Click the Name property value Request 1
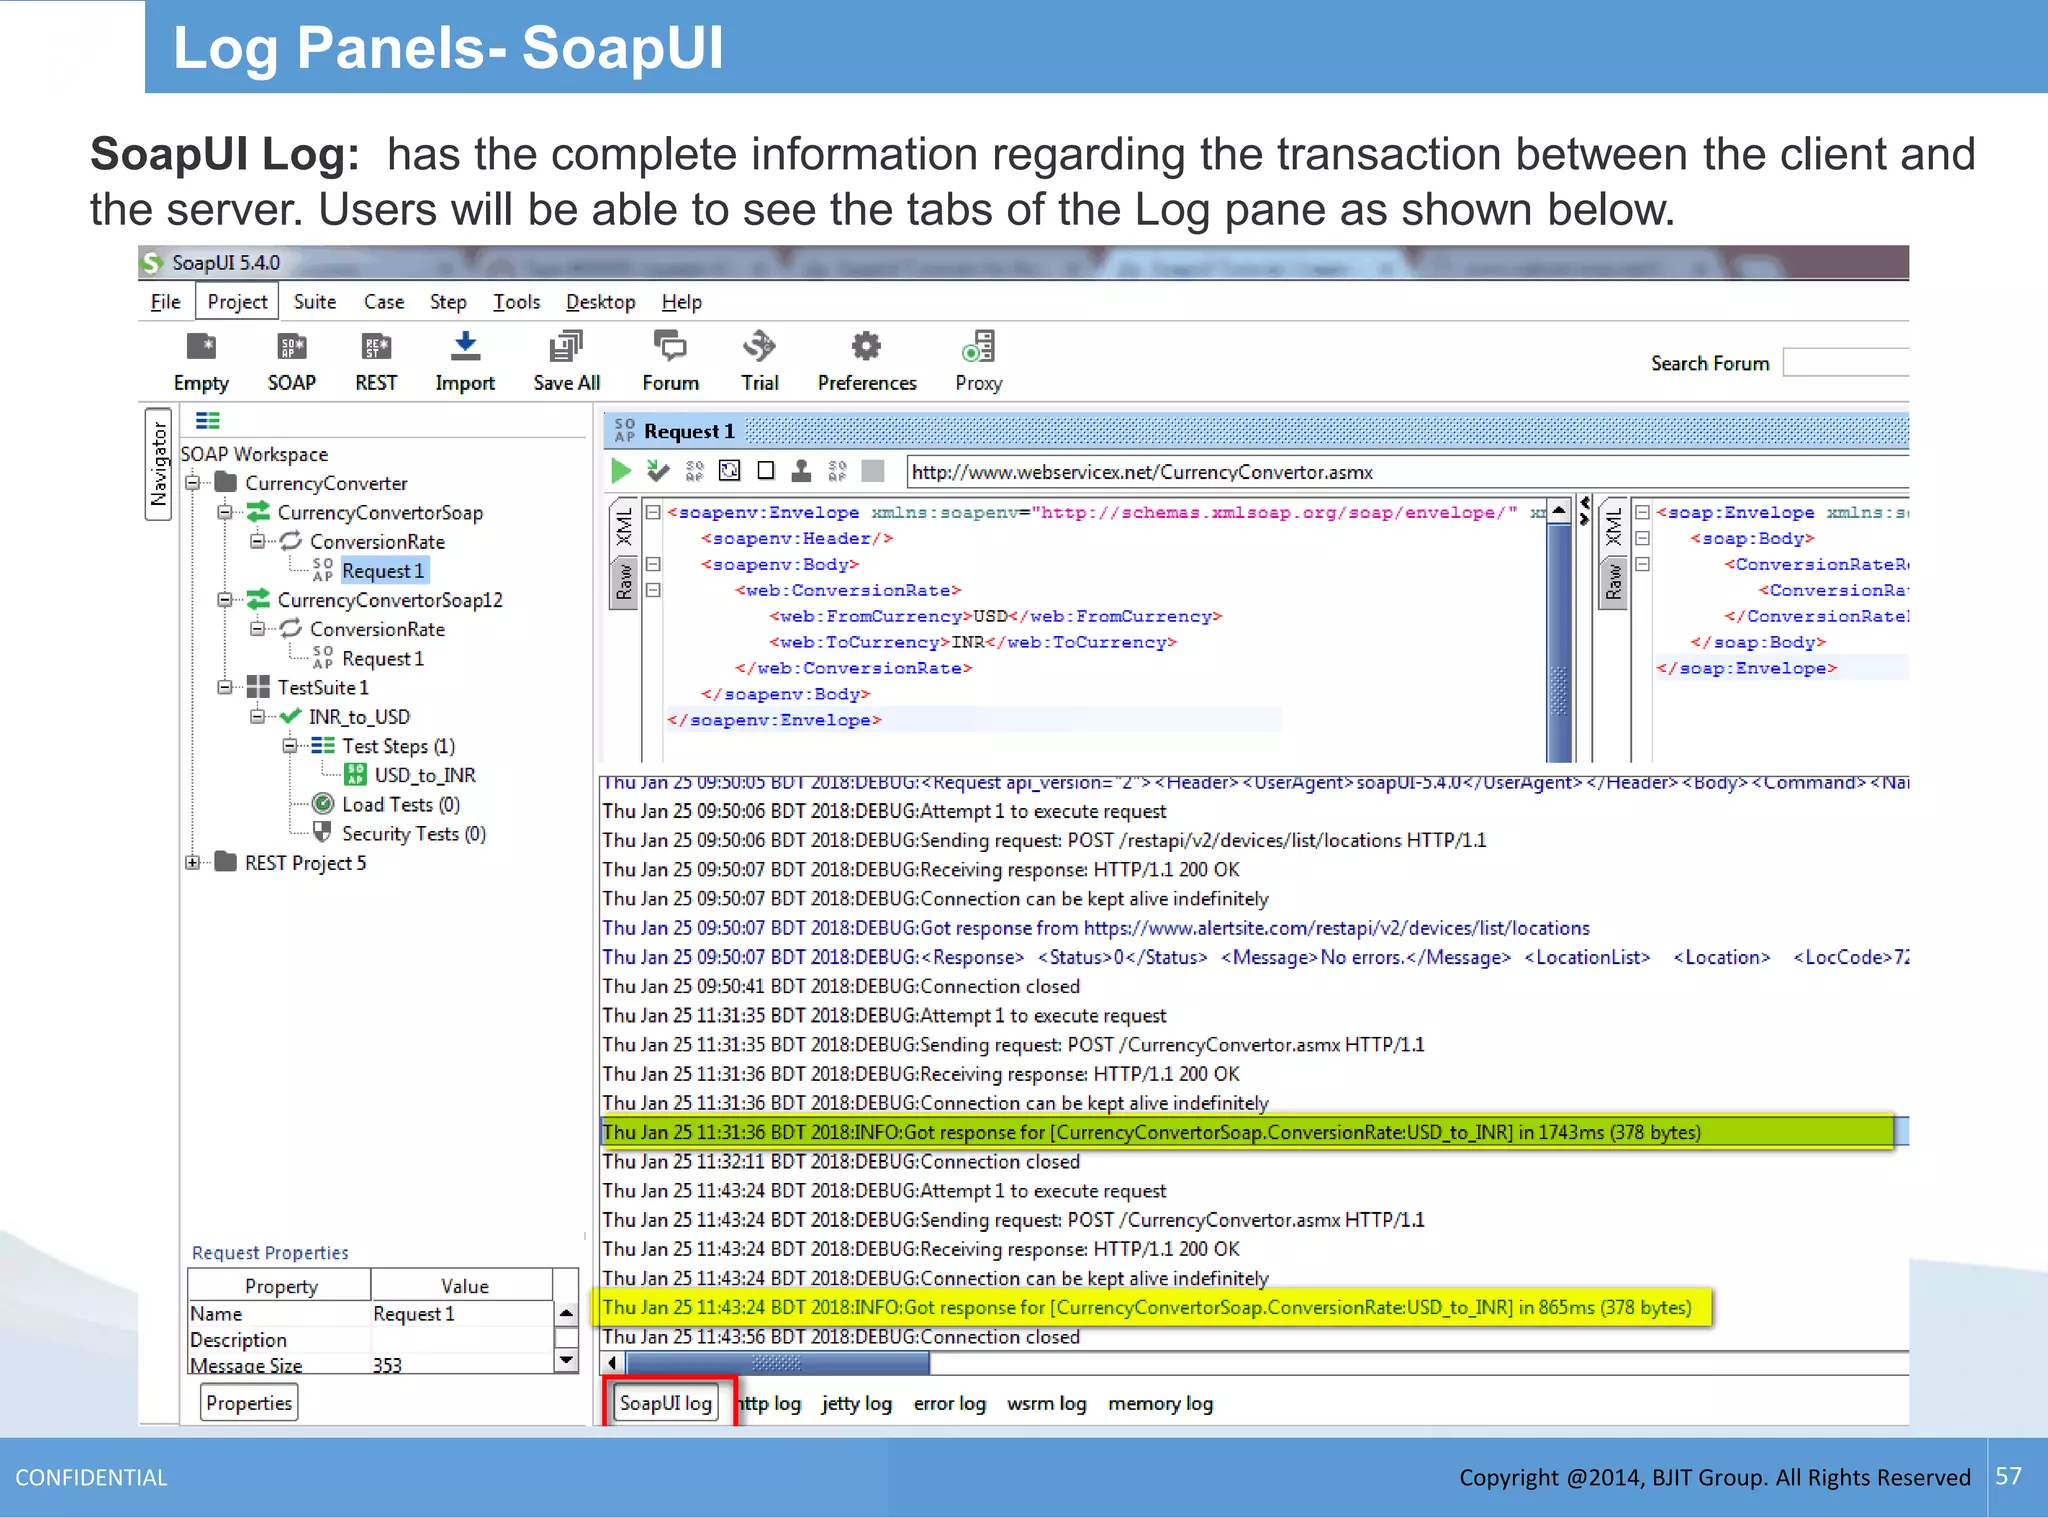 (x=413, y=1313)
